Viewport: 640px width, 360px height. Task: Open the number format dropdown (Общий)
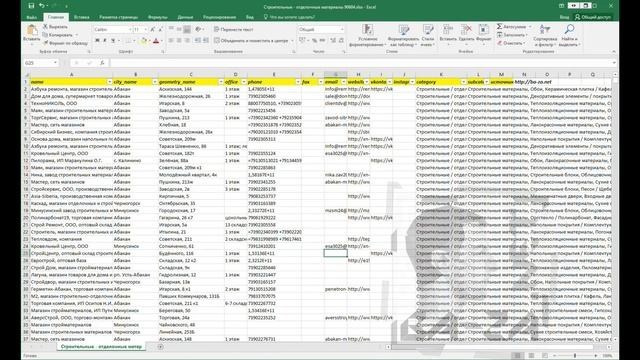point(342,29)
